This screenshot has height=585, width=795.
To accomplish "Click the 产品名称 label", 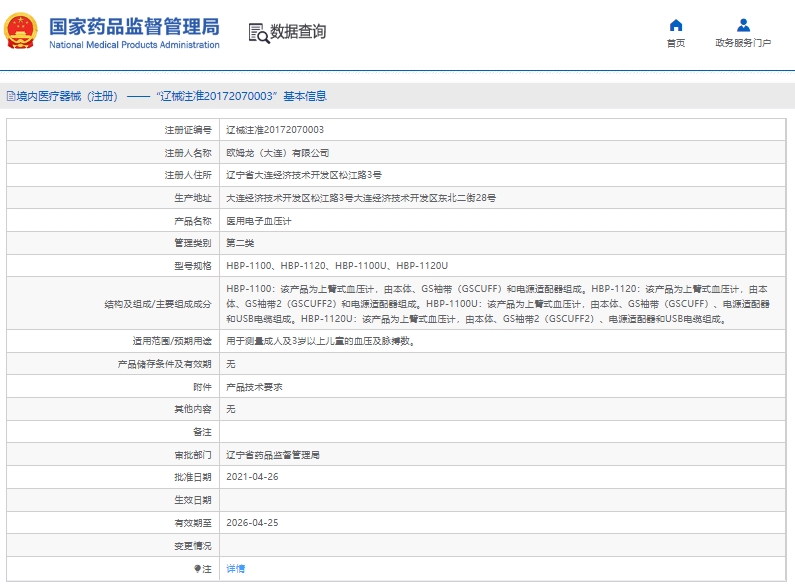I will 193,221.
